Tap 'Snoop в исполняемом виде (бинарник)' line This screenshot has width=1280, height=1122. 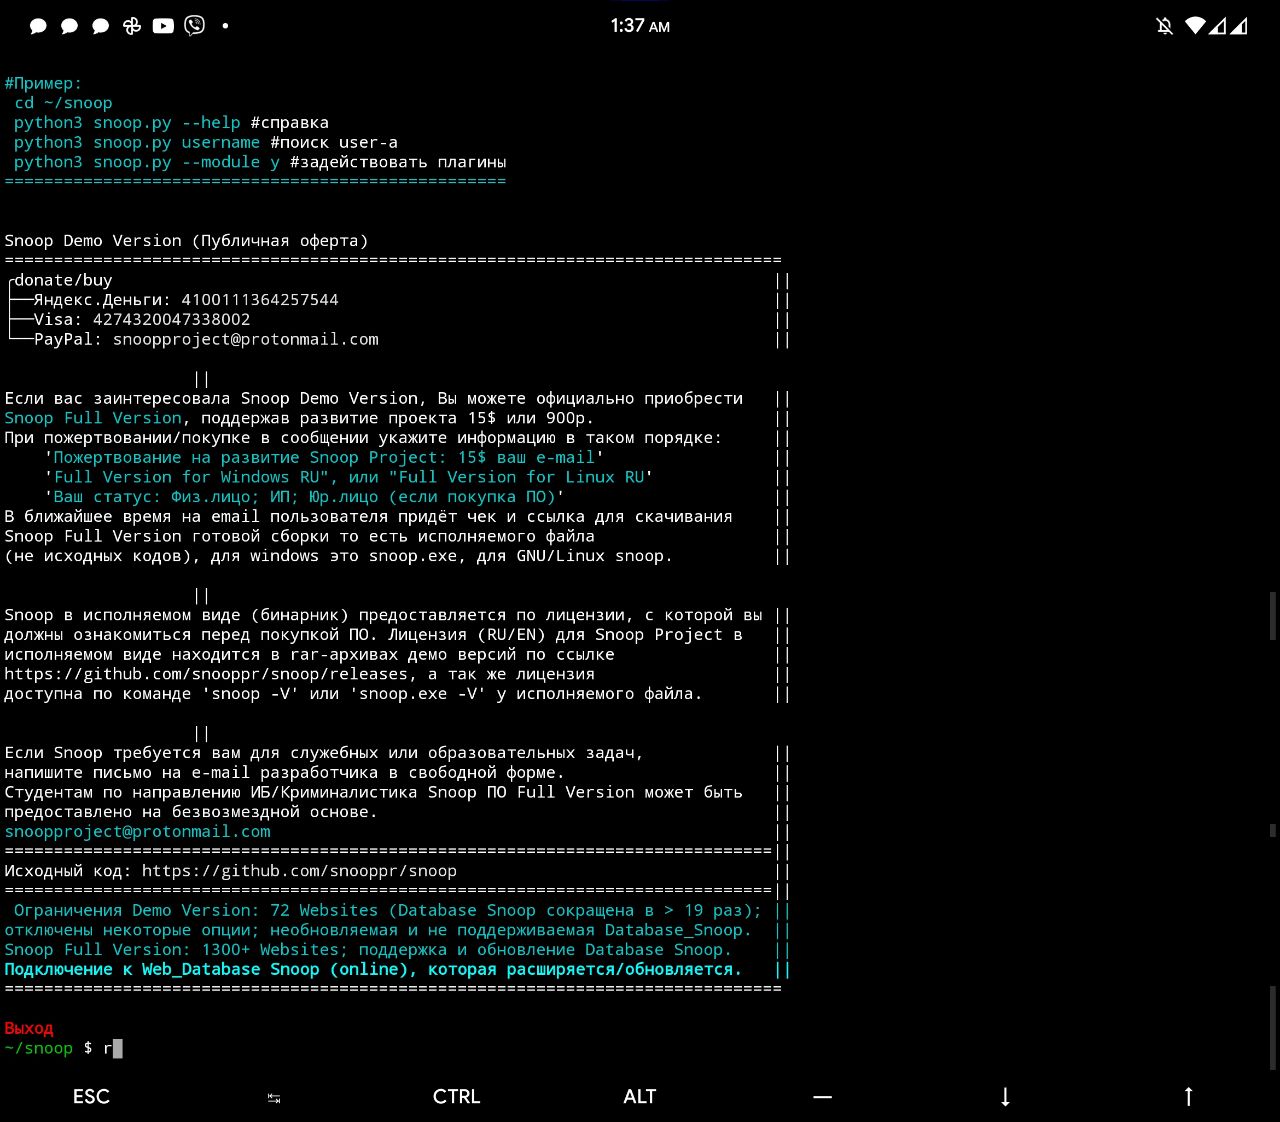pyautogui.click(x=383, y=615)
